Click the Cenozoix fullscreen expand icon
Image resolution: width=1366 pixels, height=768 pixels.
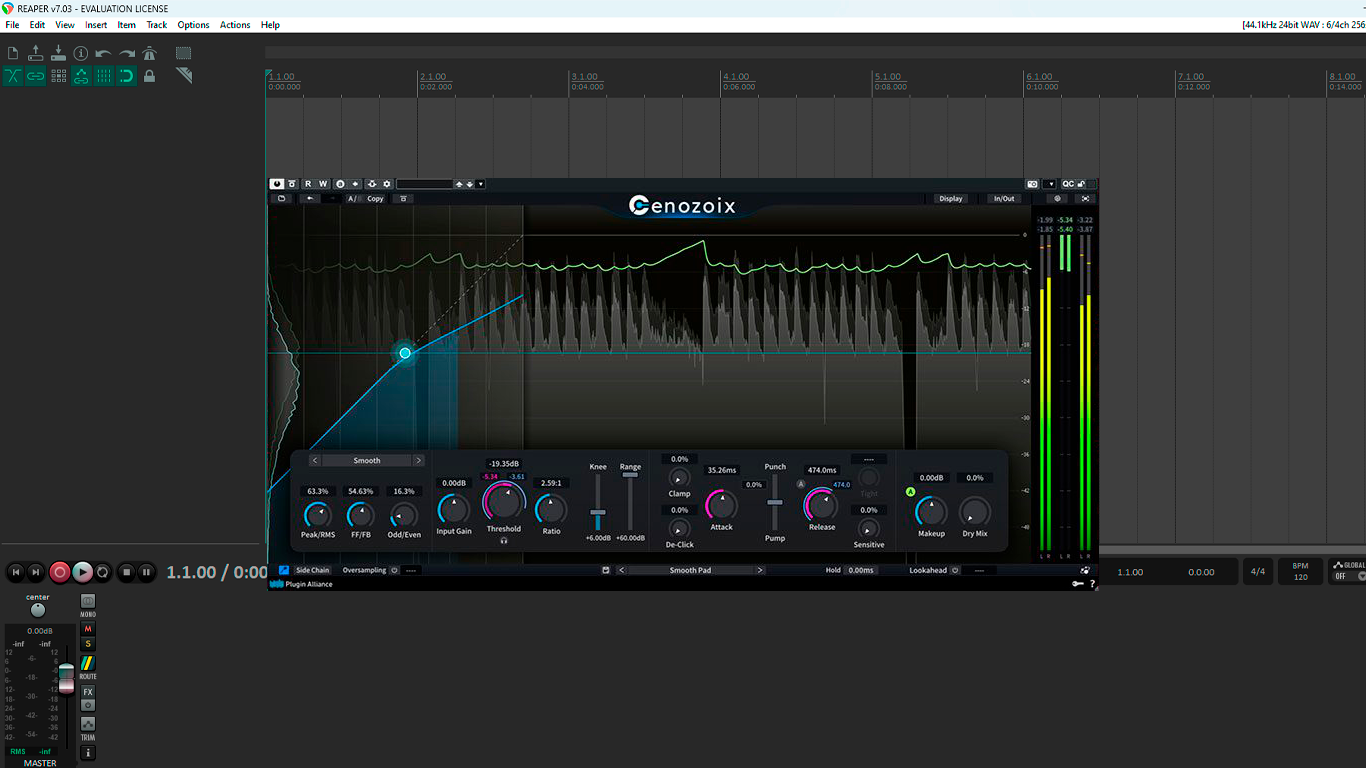pos(1086,198)
